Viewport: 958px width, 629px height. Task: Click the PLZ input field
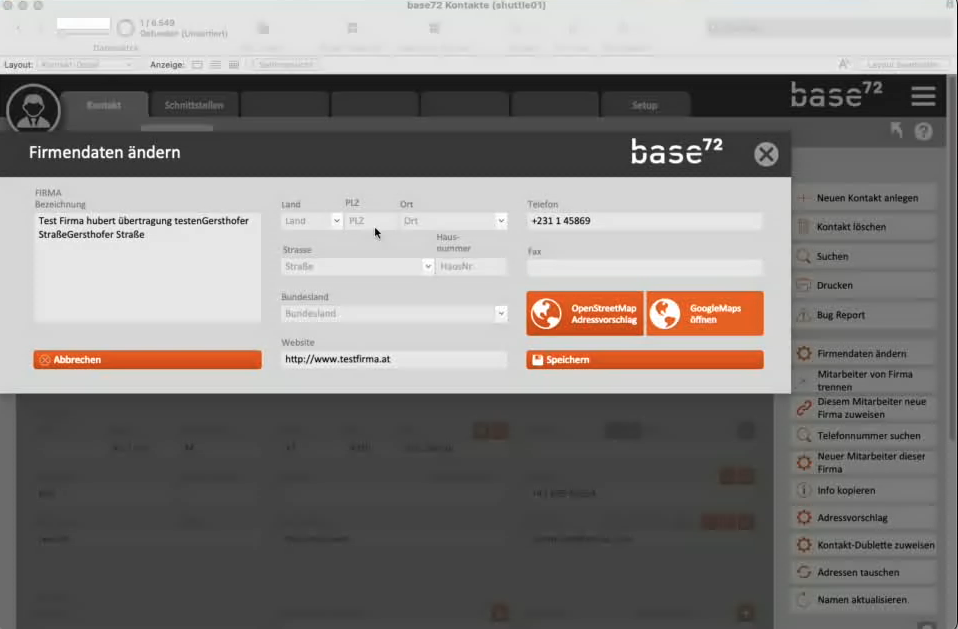point(371,221)
